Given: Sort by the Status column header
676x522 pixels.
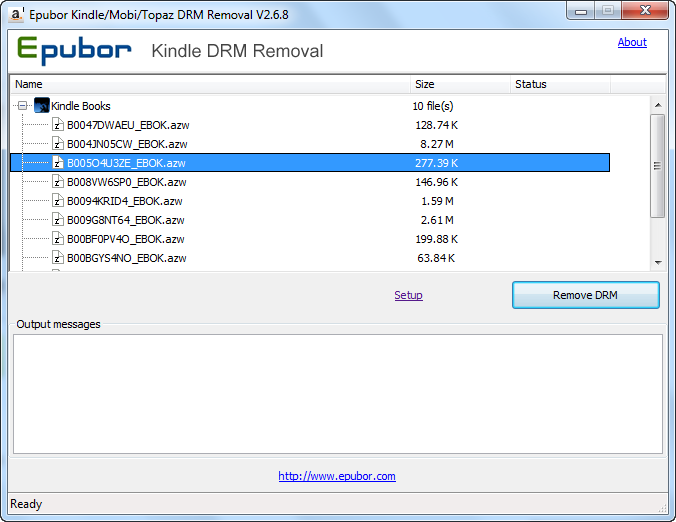Looking at the screenshot, I should coord(560,84).
